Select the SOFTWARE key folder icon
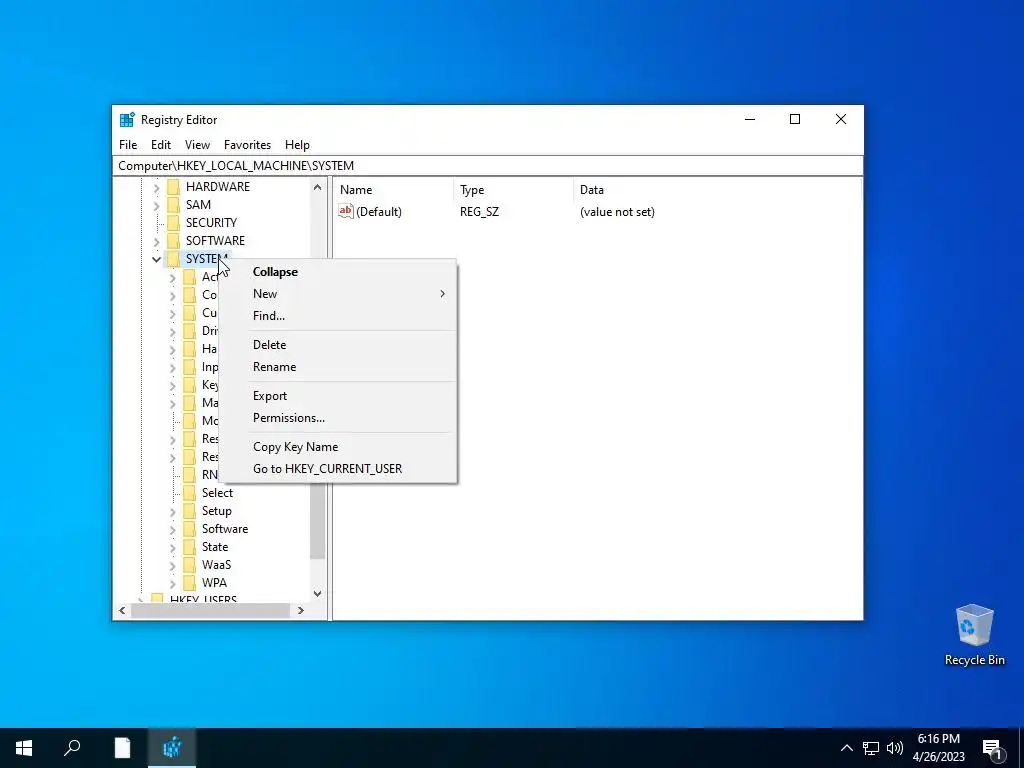The image size is (1024, 768). coord(173,241)
